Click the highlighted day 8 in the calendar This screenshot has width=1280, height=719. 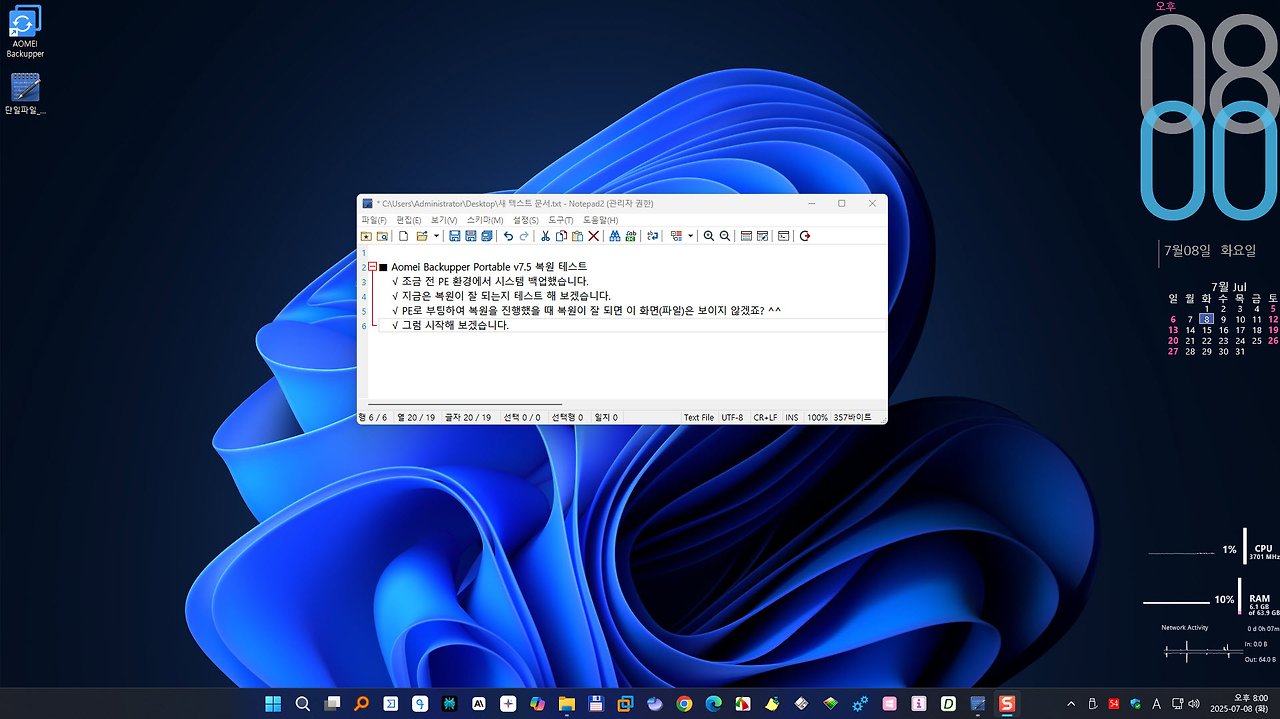click(1207, 319)
